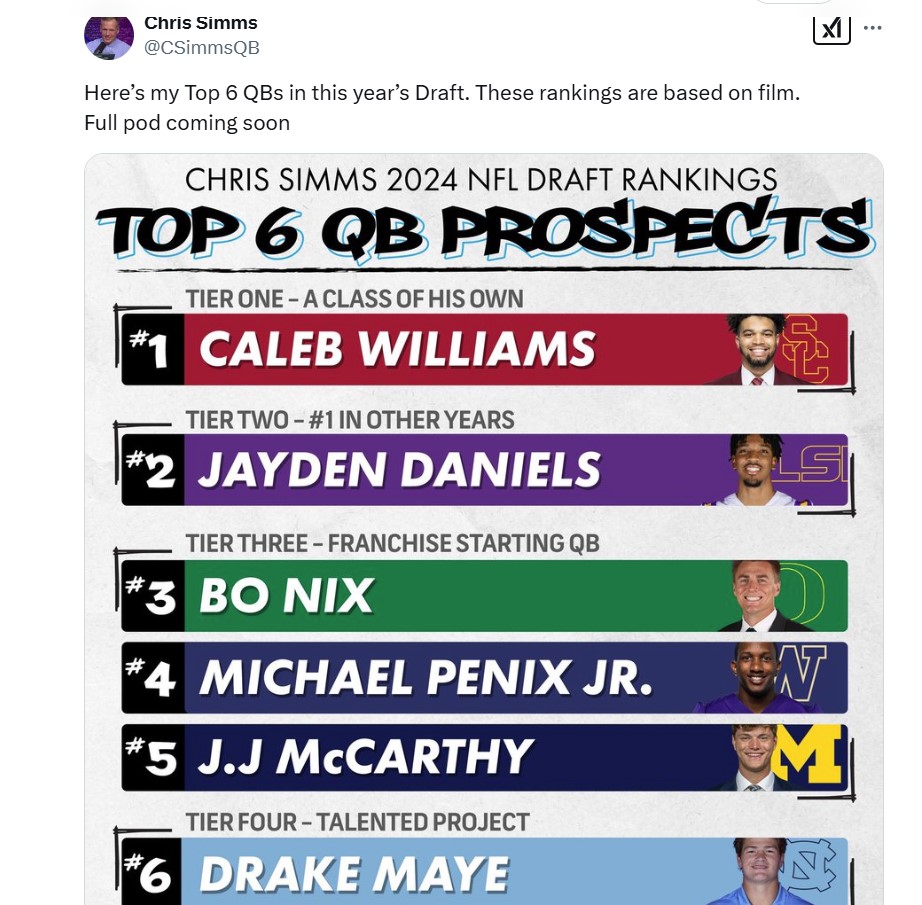Open the @CSimmsQB handle link

[x=202, y=48]
